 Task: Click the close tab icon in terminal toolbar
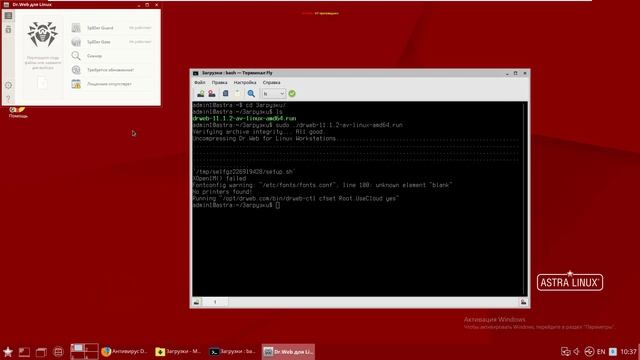tap(212, 93)
